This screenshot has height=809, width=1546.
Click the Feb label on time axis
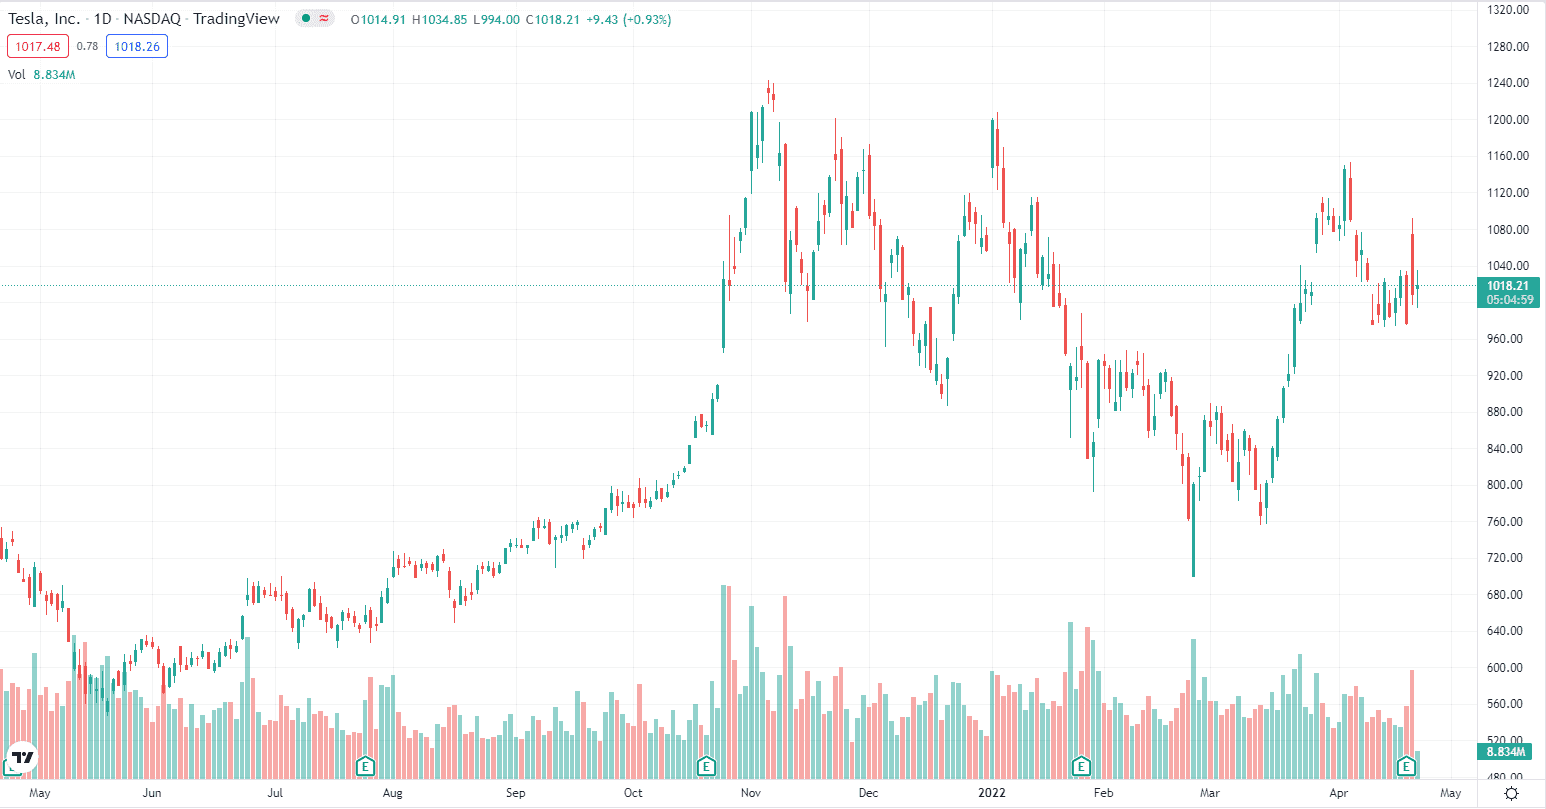[1103, 794]
